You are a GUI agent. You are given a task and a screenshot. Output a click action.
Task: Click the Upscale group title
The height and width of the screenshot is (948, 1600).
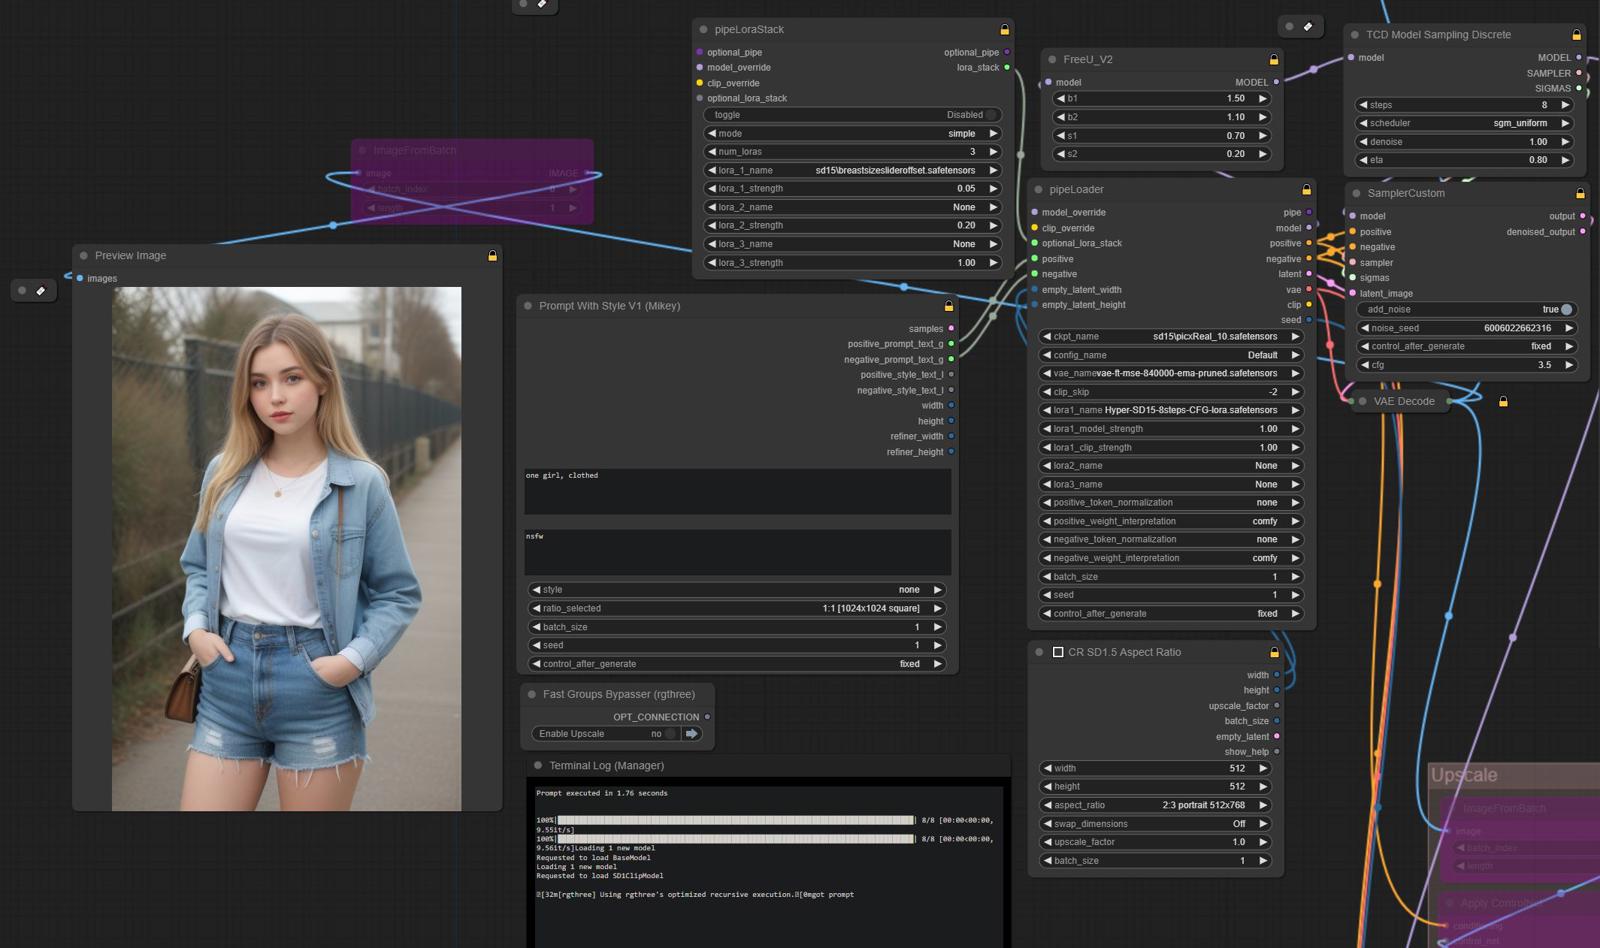pyautogui.click(x=1464, y=776)
